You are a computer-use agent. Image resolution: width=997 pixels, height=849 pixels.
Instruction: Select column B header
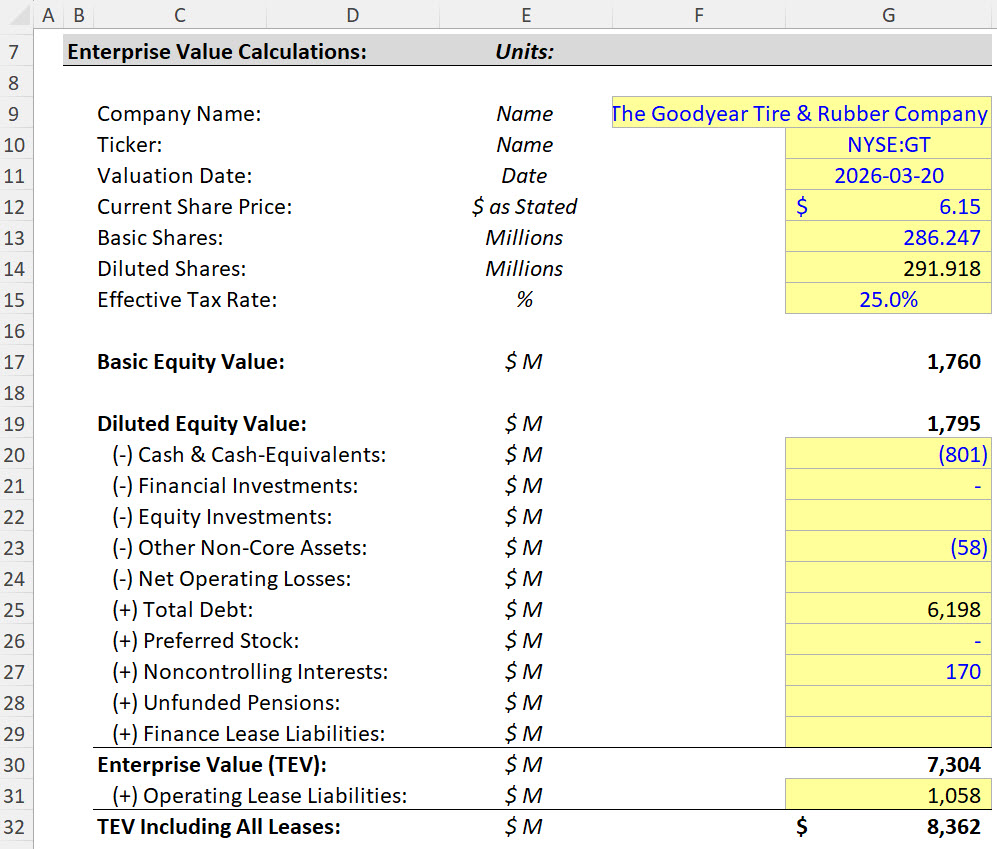[79, 14]
